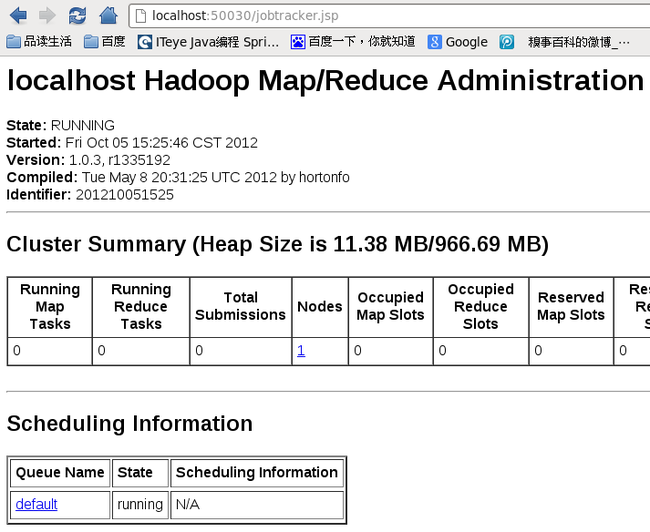650x532 pixels.
Task: Open the Nodes count link 1
Action: (x=301, y=351)
